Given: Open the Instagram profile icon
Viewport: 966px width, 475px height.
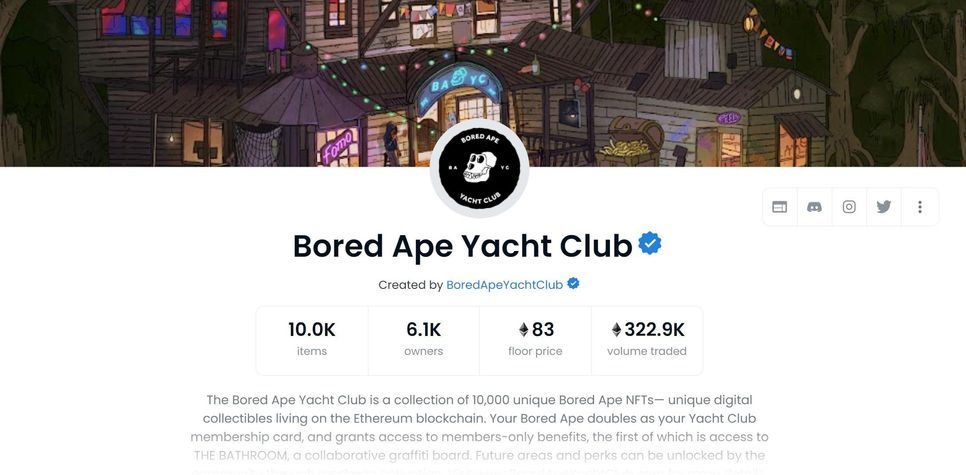Looking at the screenshot, I should (x=849, y=207).
